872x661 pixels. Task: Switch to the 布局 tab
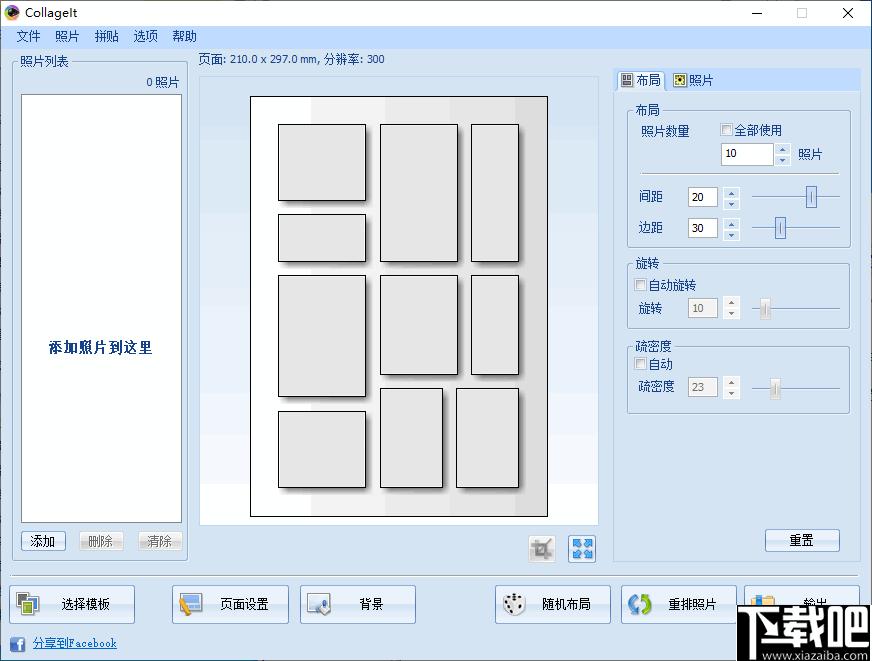click(641, 81)
